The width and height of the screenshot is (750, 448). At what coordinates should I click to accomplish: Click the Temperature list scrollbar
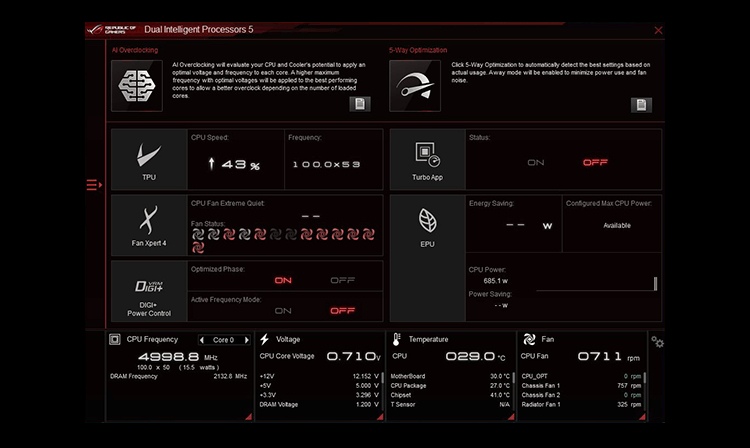point(514,378)
